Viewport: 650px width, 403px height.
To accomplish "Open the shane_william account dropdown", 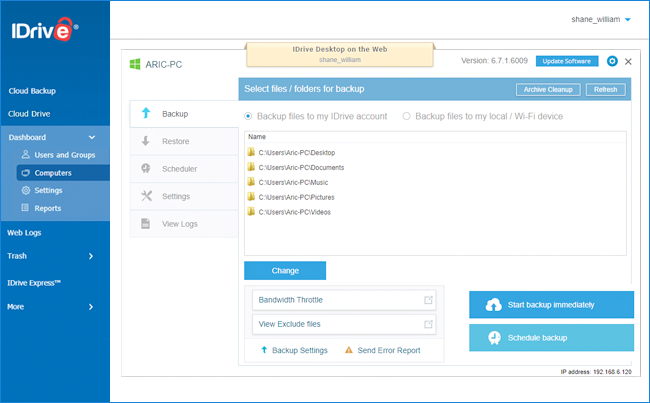I will click(x=628, y=19).
